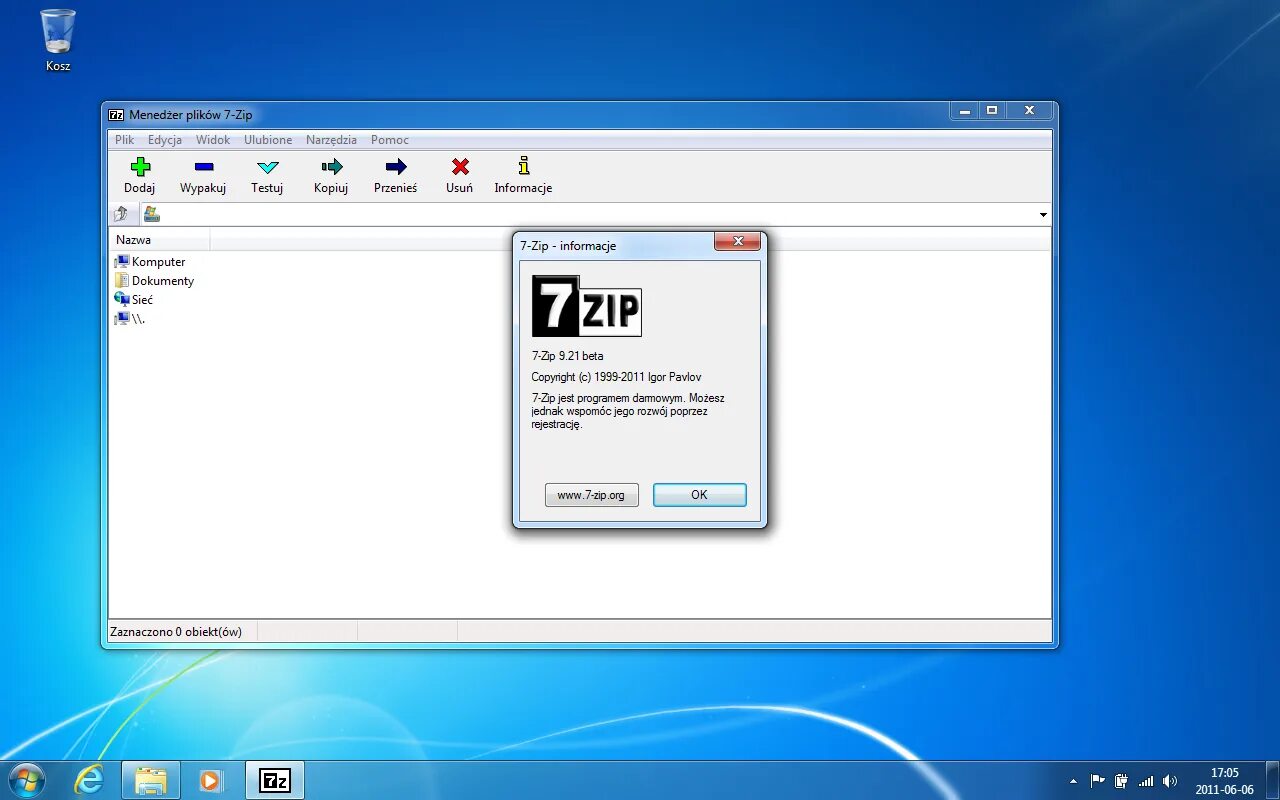This screenshot has height=800, width=1280.
Task: Open Windows Media Player from taskbar
Action: (211, 780)
